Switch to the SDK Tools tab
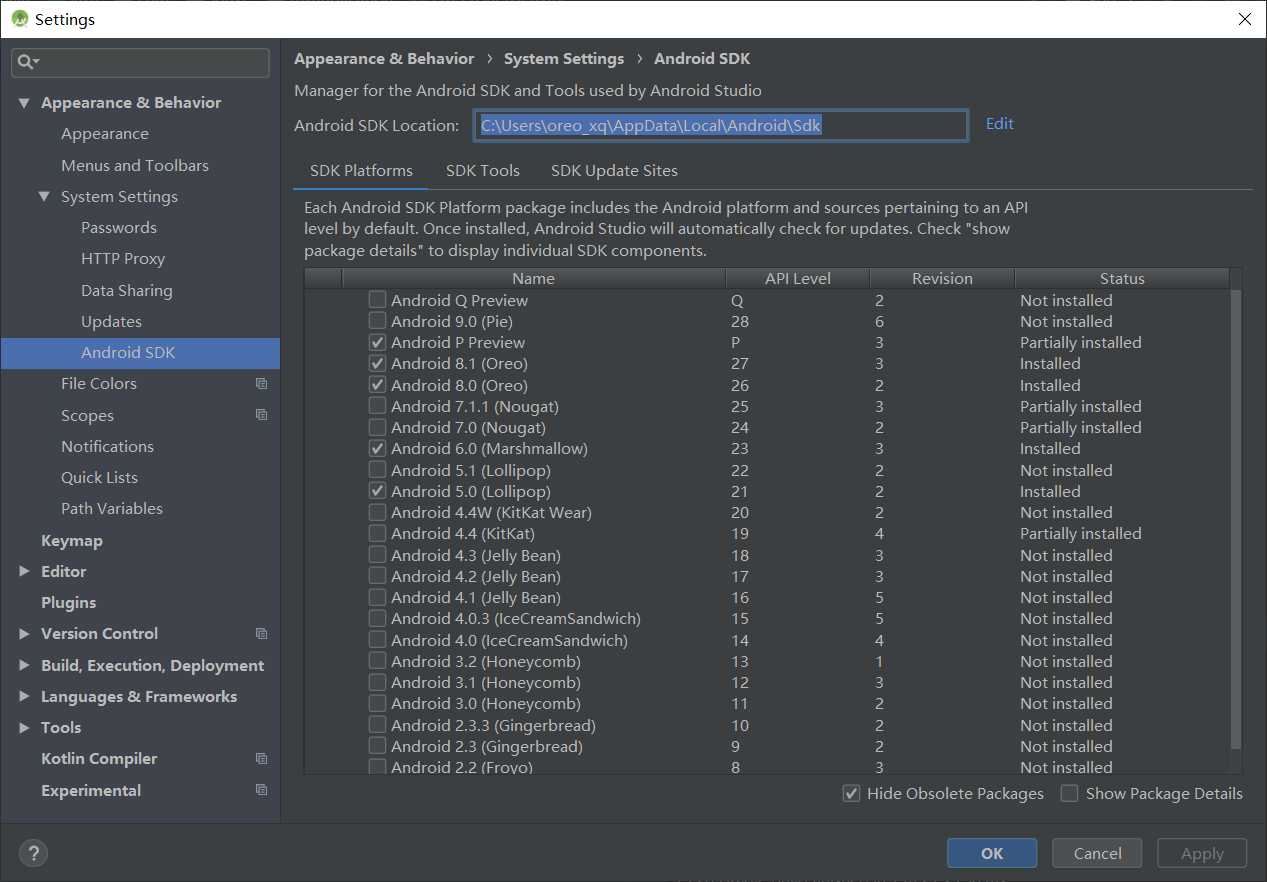 point(483,171)
